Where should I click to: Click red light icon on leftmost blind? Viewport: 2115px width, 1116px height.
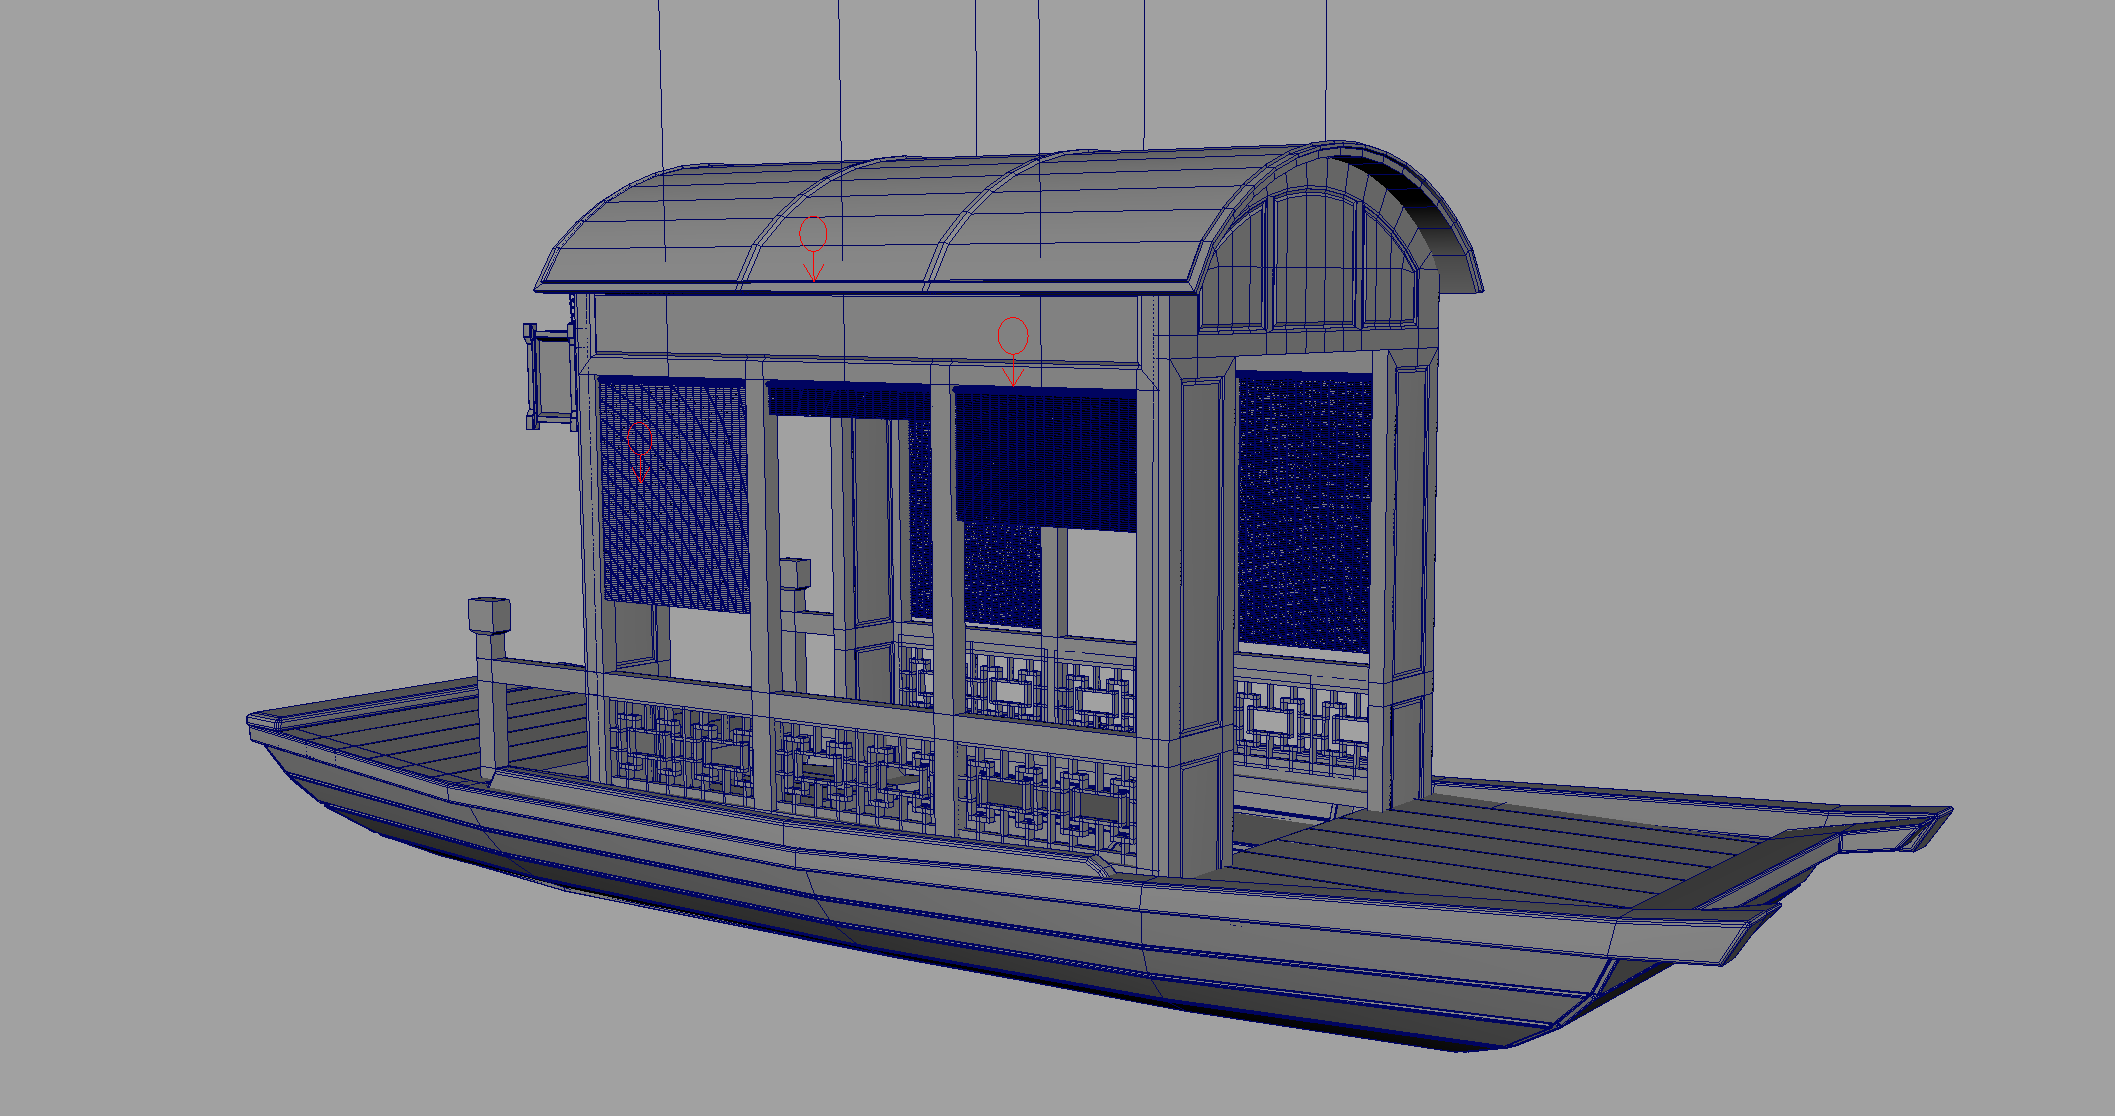pos(639,452)
